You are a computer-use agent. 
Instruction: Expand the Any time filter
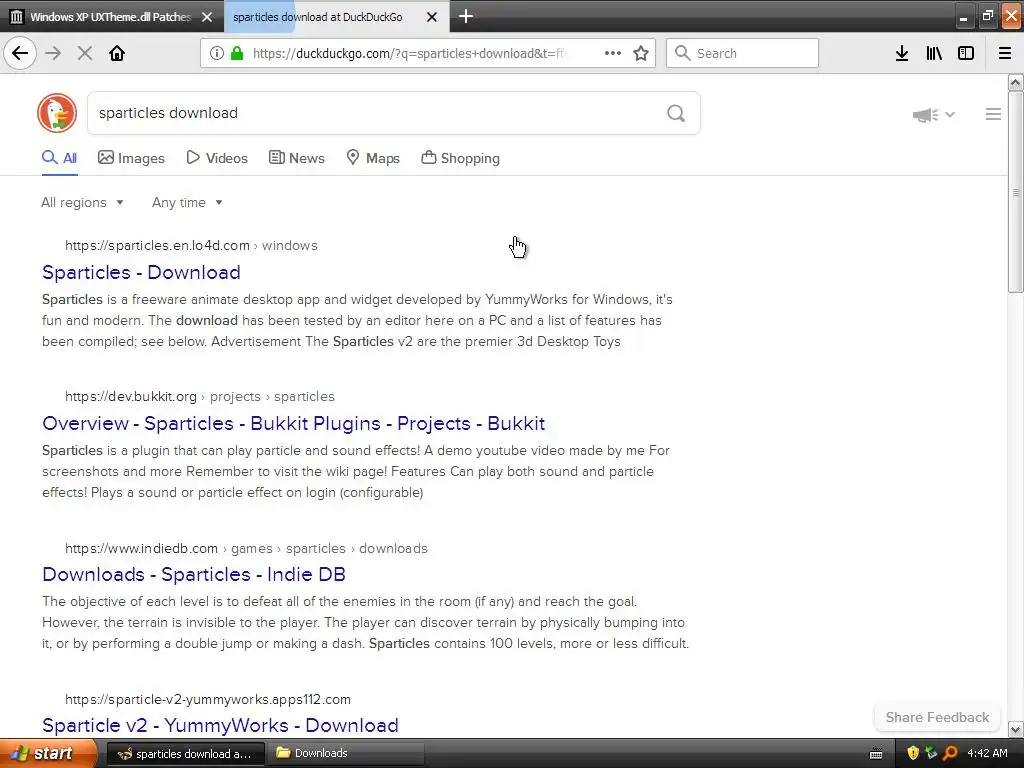[187, 202]
